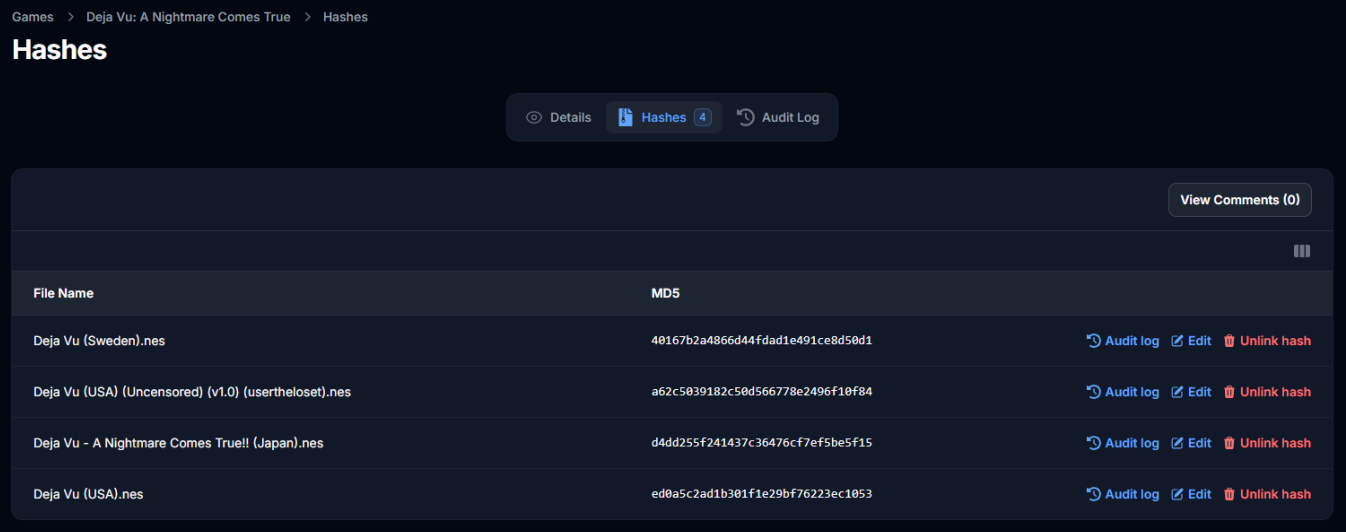Image resolution: width=1346 pixels, height=532 pixels.
Task: Open Audit log for Deja Vu (USA).nes
Action: tap(1122, 494)
